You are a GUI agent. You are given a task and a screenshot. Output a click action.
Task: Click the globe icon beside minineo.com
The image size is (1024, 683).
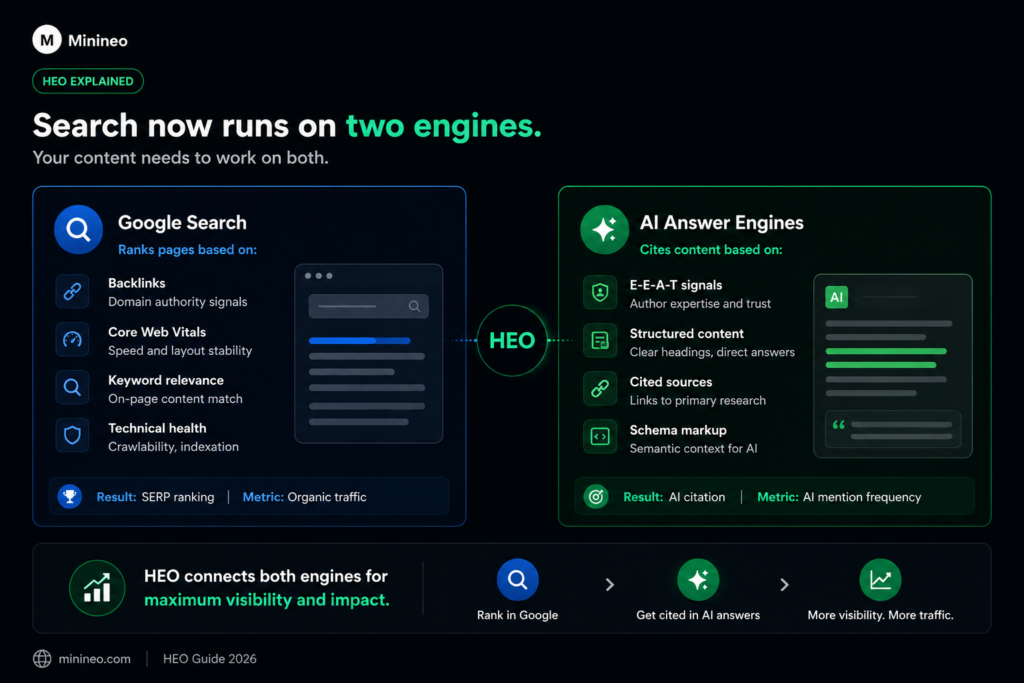click(x=42, y=659)
